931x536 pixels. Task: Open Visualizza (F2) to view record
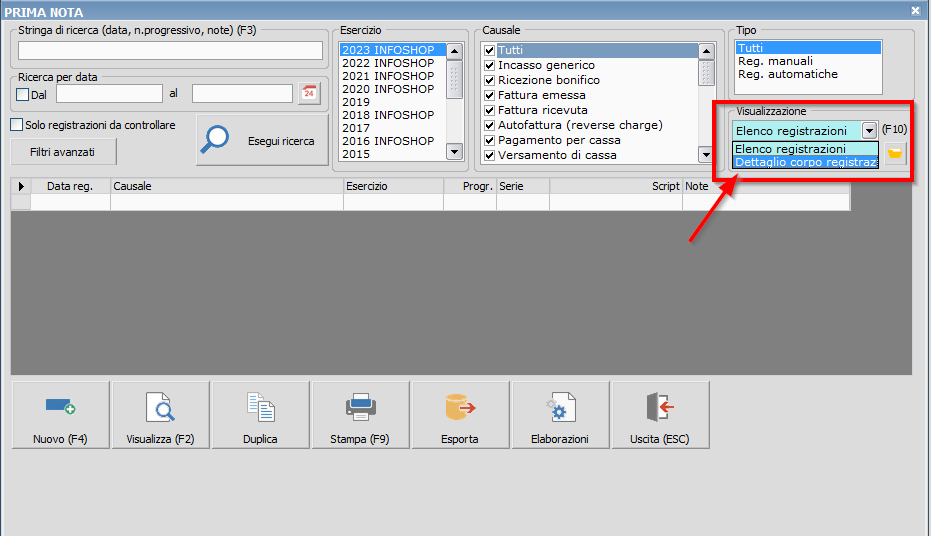click(160, 415)
